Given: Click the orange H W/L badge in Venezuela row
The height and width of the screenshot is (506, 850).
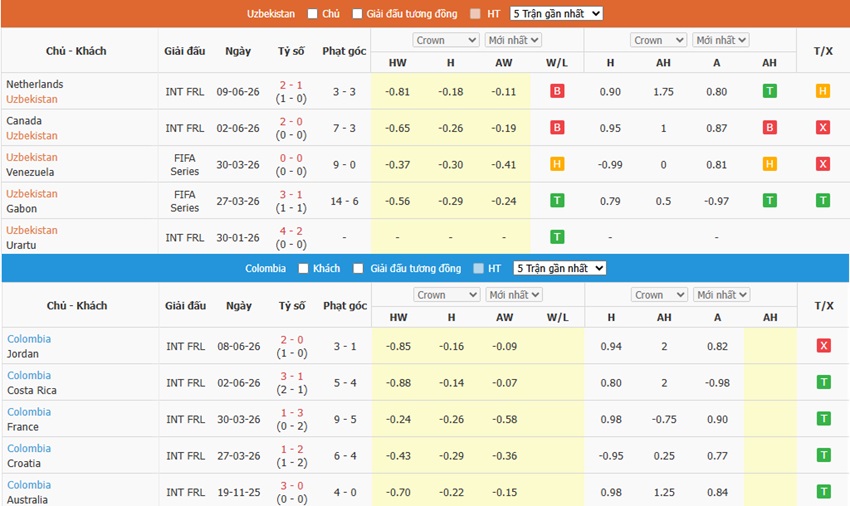Looking at the screenshot, I should click(x=557, y=164).
